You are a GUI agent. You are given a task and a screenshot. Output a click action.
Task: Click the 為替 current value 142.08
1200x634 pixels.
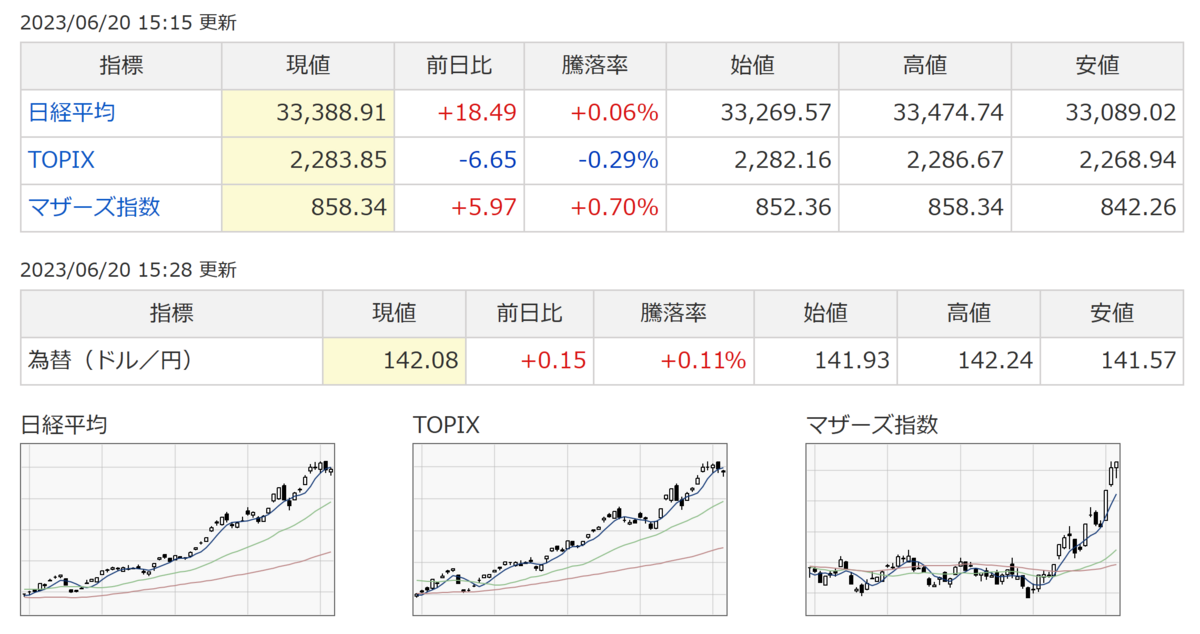(x=421, y=361)
